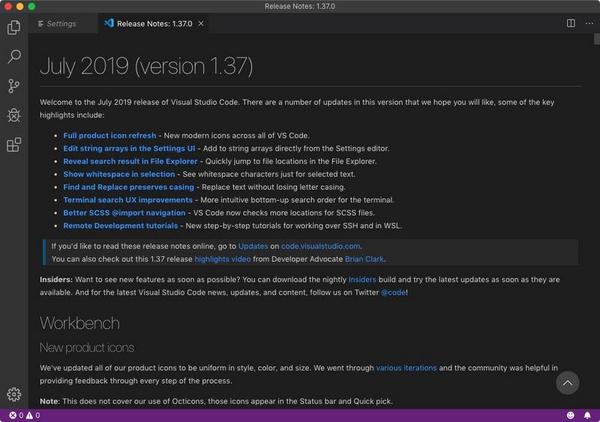The width and height of the screenshot is (600, 422).
Task: Open Remote Development tutorials link
Action: (121, 226)
